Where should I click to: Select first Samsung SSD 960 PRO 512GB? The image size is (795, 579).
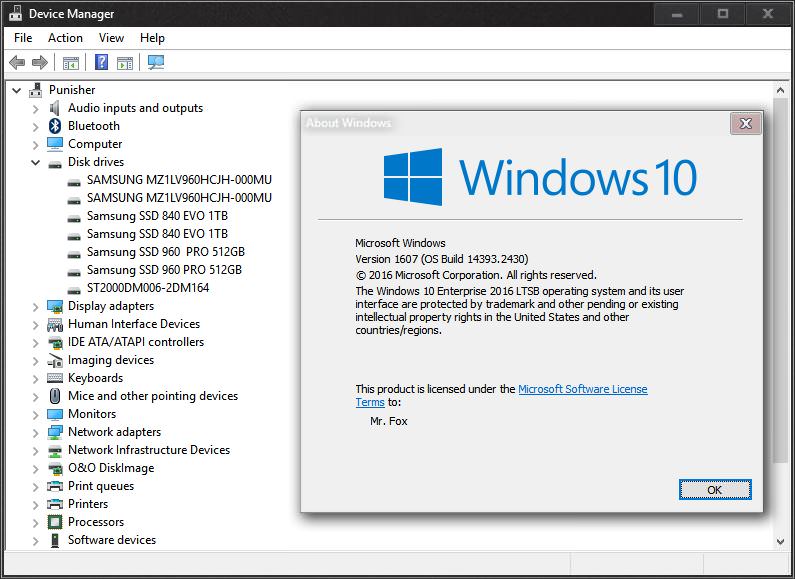[166, 252]
